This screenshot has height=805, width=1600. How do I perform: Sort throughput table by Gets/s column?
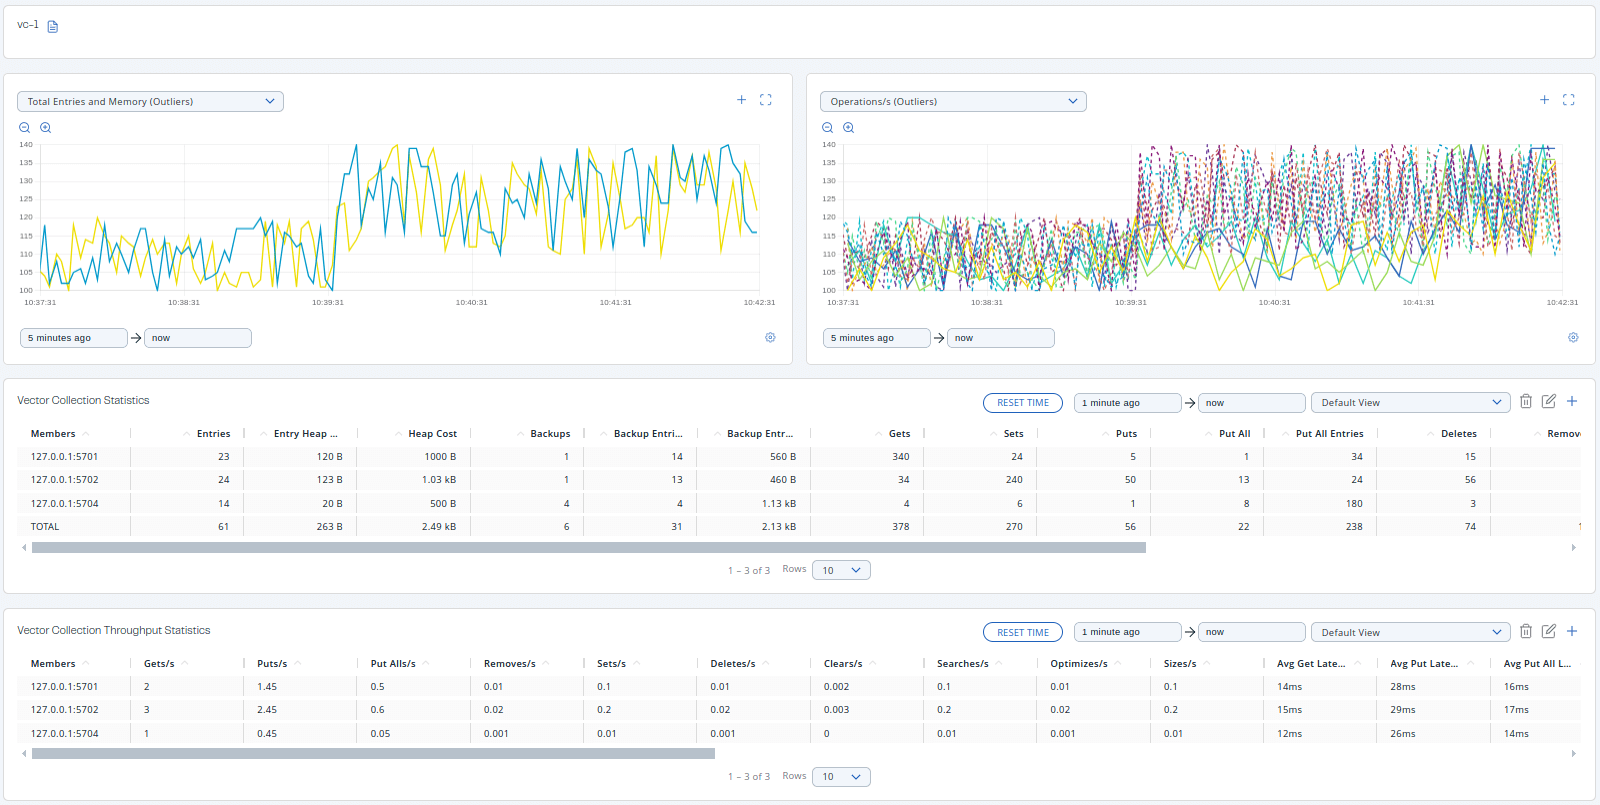(159, 664)
